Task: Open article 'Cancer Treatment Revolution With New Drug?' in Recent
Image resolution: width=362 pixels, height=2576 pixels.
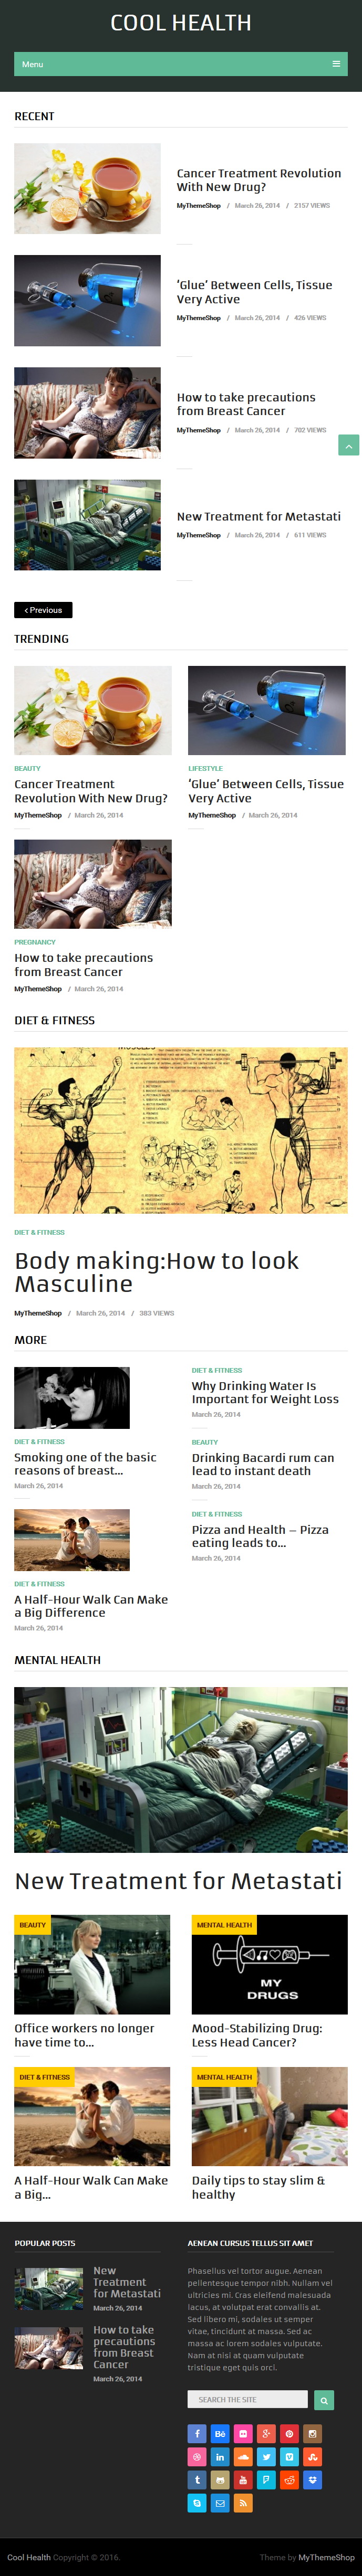Action: pyautogui.click(x=259, y=180)
